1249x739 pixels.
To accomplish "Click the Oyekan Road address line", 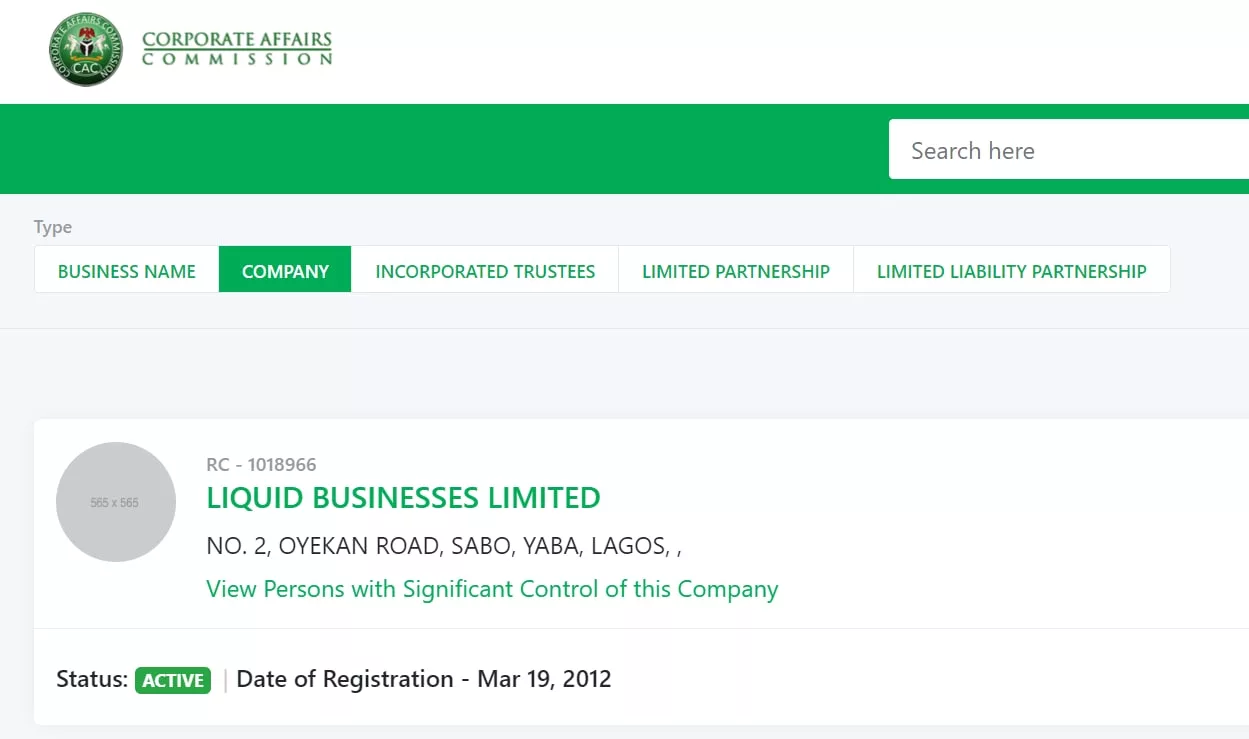I will (444, 546).
